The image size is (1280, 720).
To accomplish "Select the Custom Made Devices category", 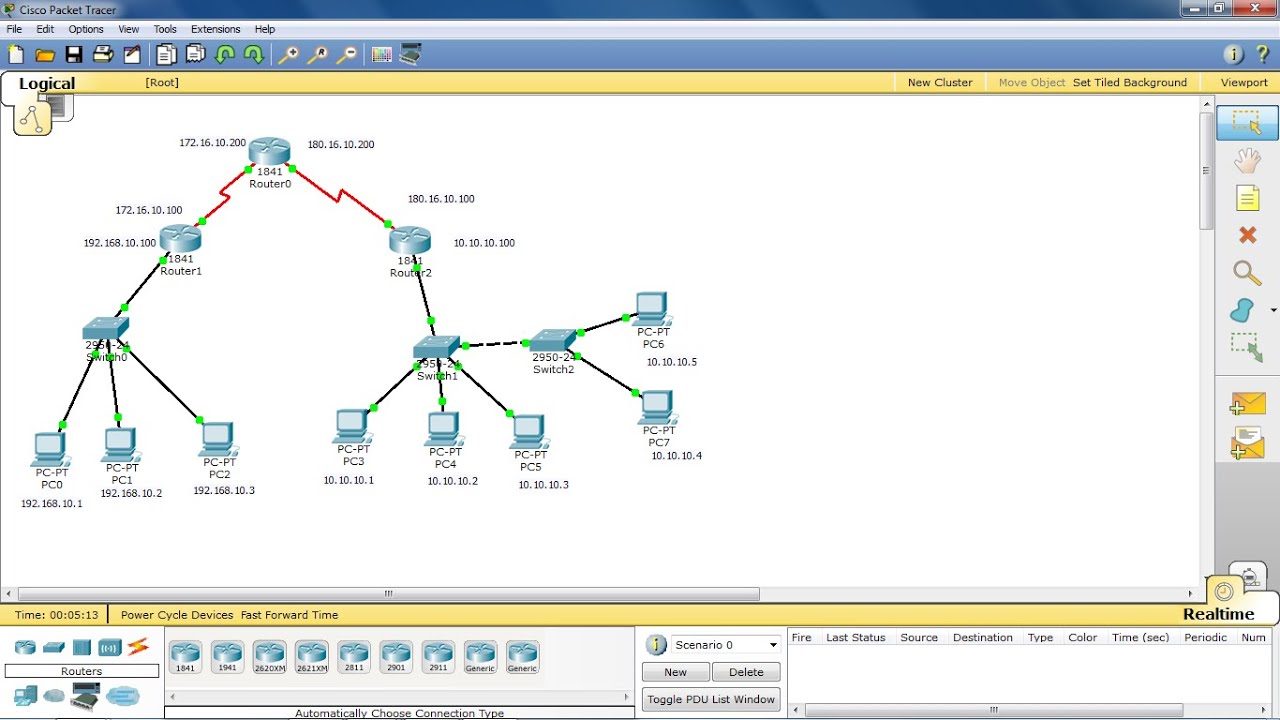I will click(x=86, y=695).
